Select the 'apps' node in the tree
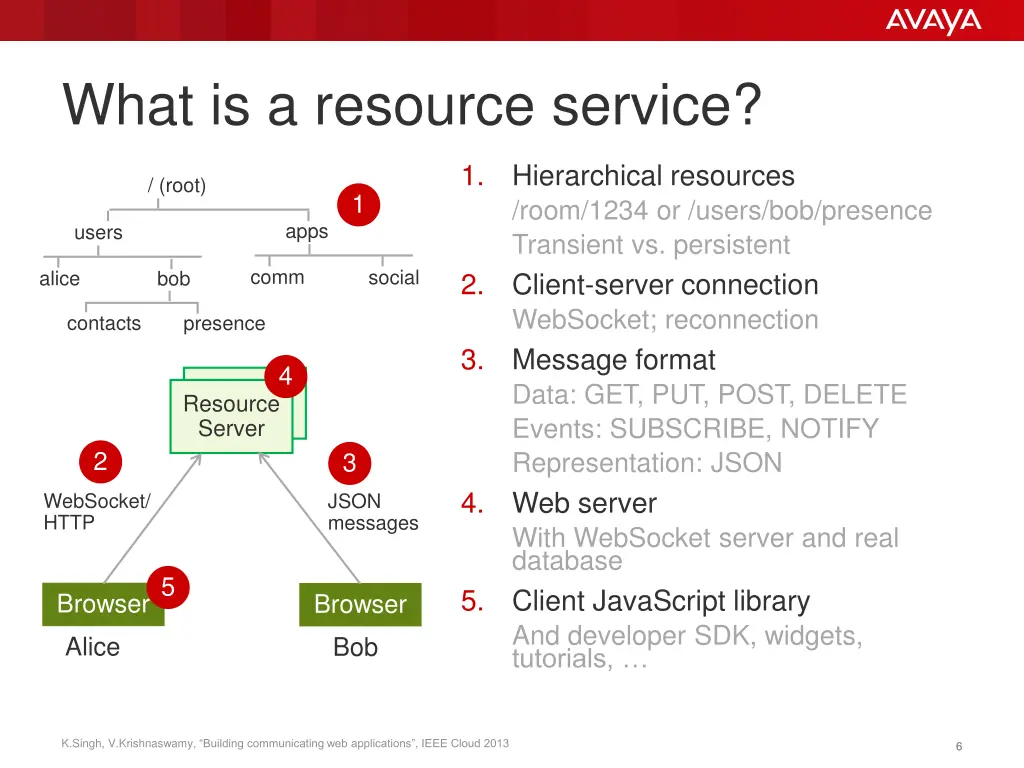 306,232
